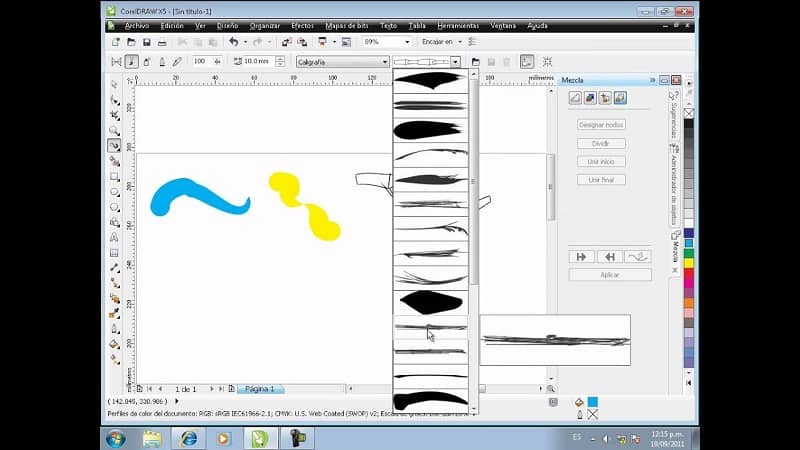Select the Basic Shapes tool
Image resolution: width=800 pixels, height=450 pixels.
coord(114,222)
